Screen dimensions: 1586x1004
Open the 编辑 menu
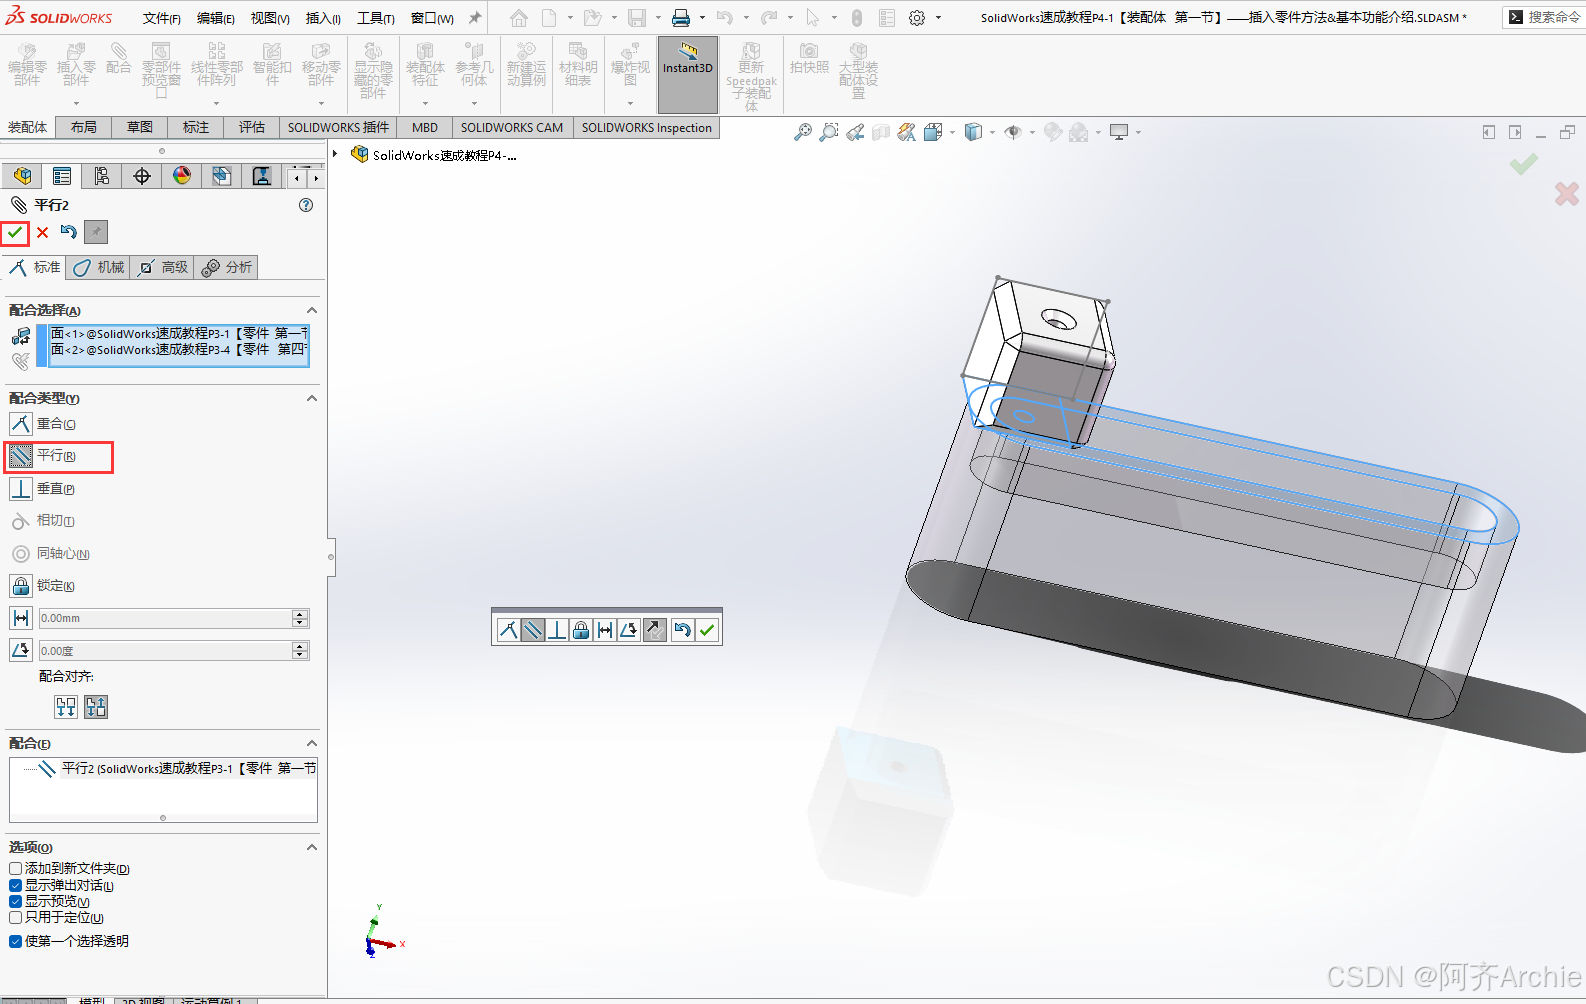click(216, 18)
